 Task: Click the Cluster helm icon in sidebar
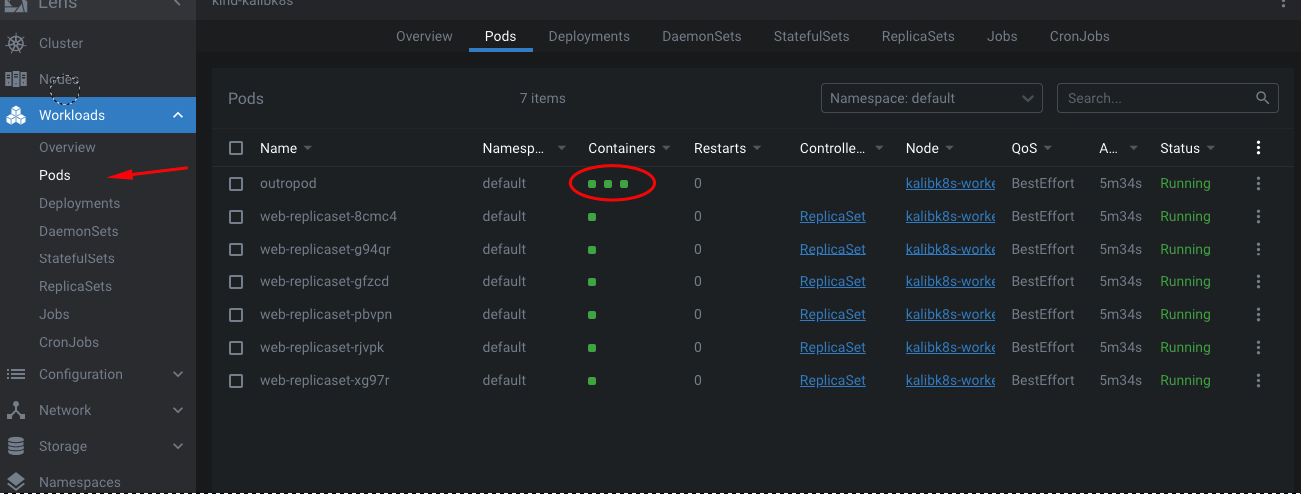16,43
